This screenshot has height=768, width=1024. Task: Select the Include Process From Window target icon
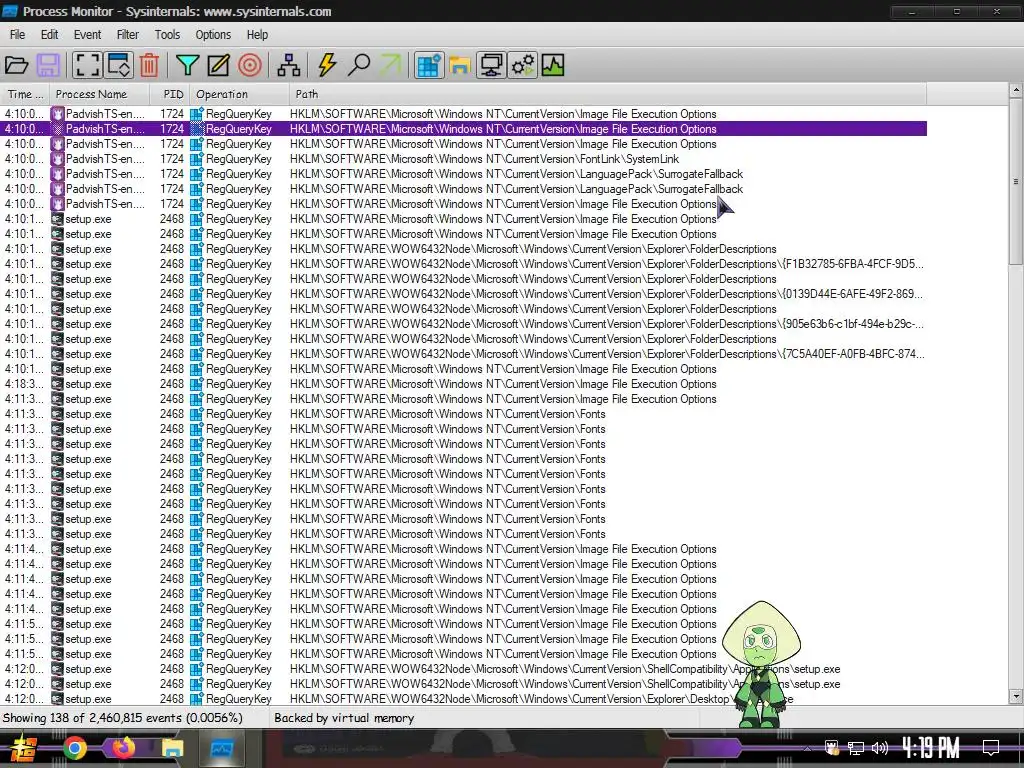(x=249, y=65)
